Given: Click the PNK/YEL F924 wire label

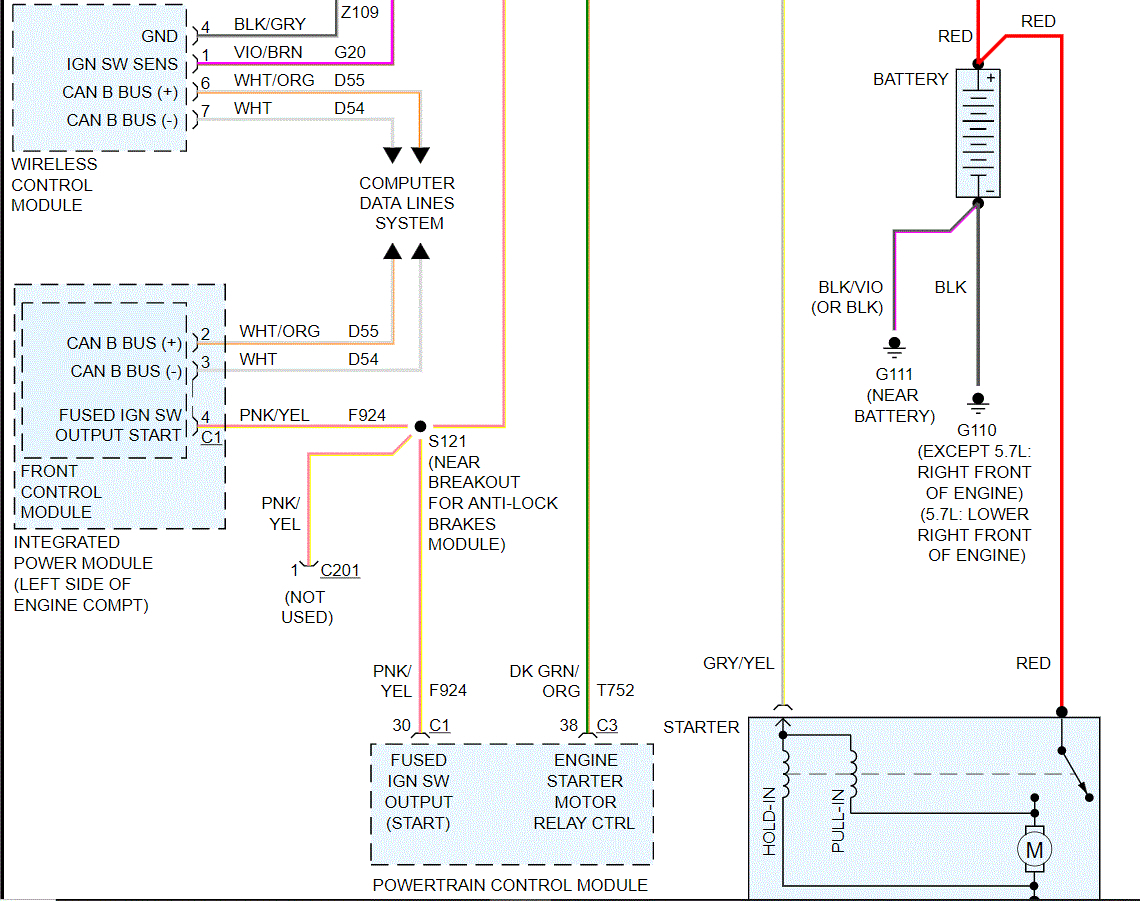Looking at the screenshot, I should (x=313, y=415).
